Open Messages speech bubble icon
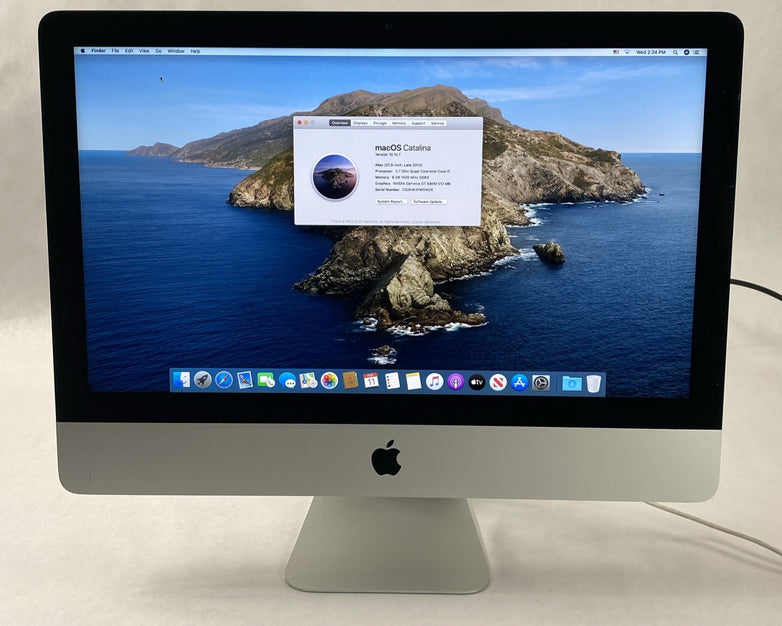Viewport: 782px width, 626px height. [287, 381]
